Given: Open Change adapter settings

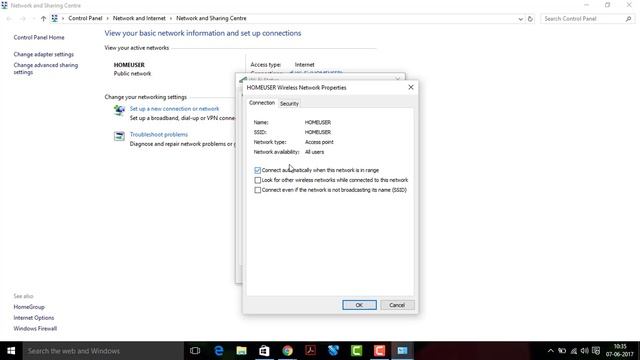Looking at the screenshot, I should (x=44, y=54).
